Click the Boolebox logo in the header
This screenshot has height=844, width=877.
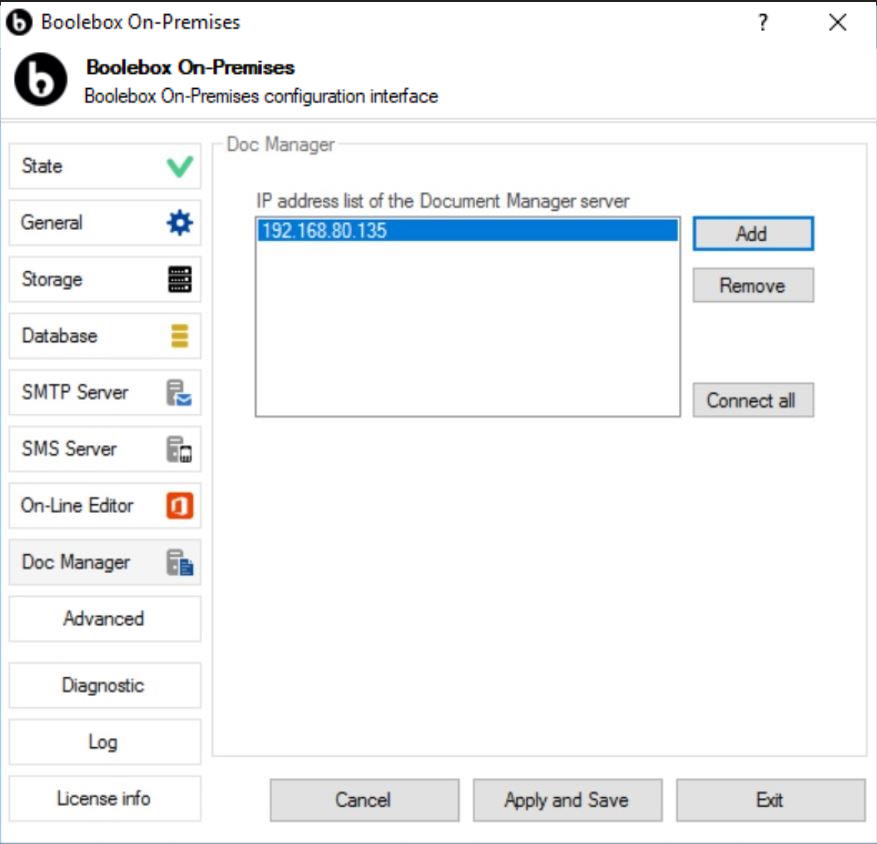[x=41, y=79]
